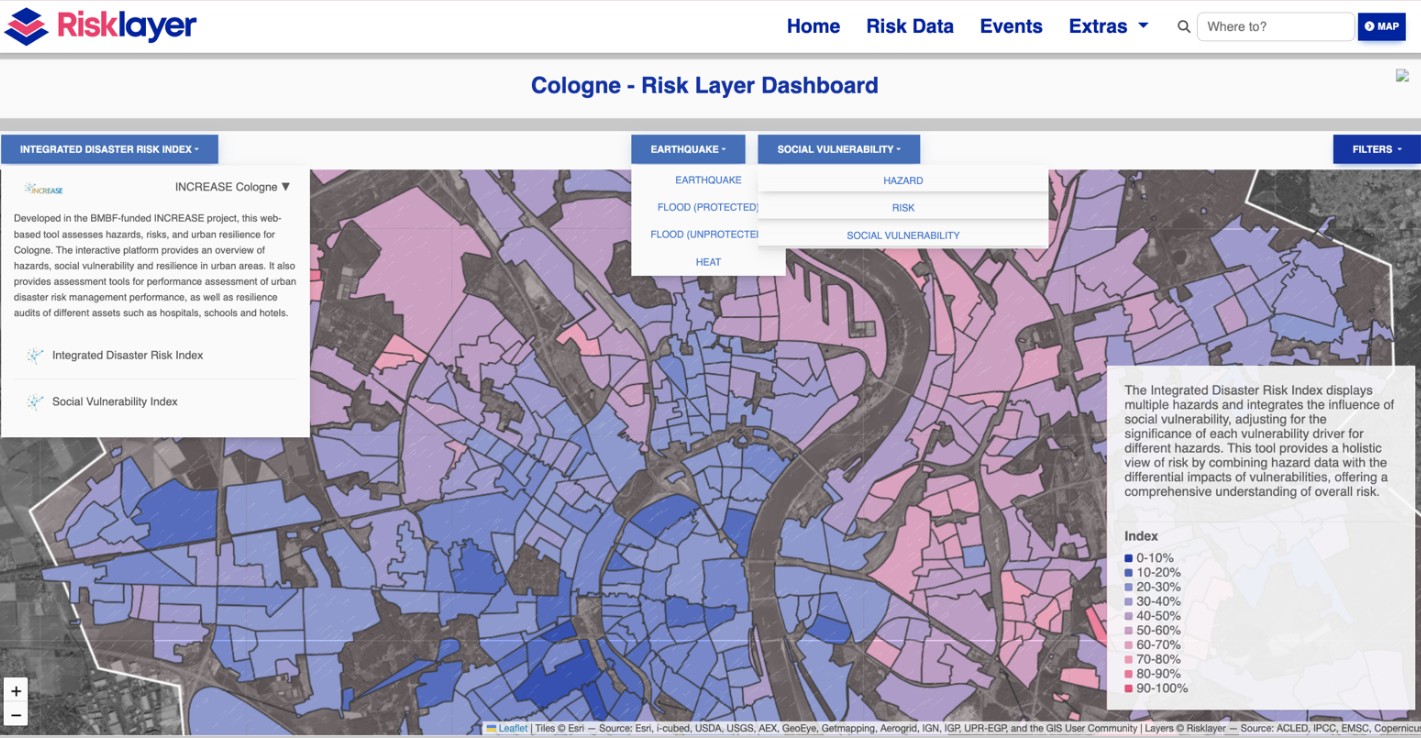The height and width of the screenshot is (738, 1421).
Task: Choose Social Vulnerability menu entry
Action: click(903, 235)
